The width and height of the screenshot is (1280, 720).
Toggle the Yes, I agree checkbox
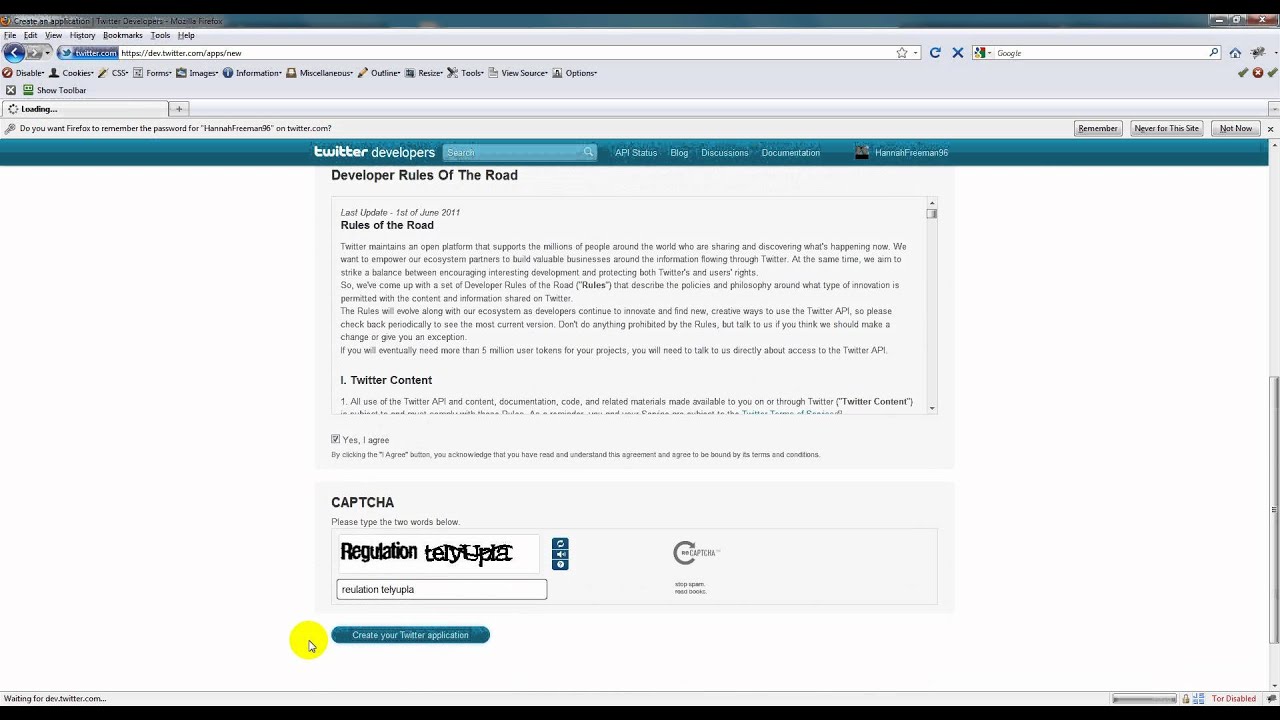(x=336, y=439)
